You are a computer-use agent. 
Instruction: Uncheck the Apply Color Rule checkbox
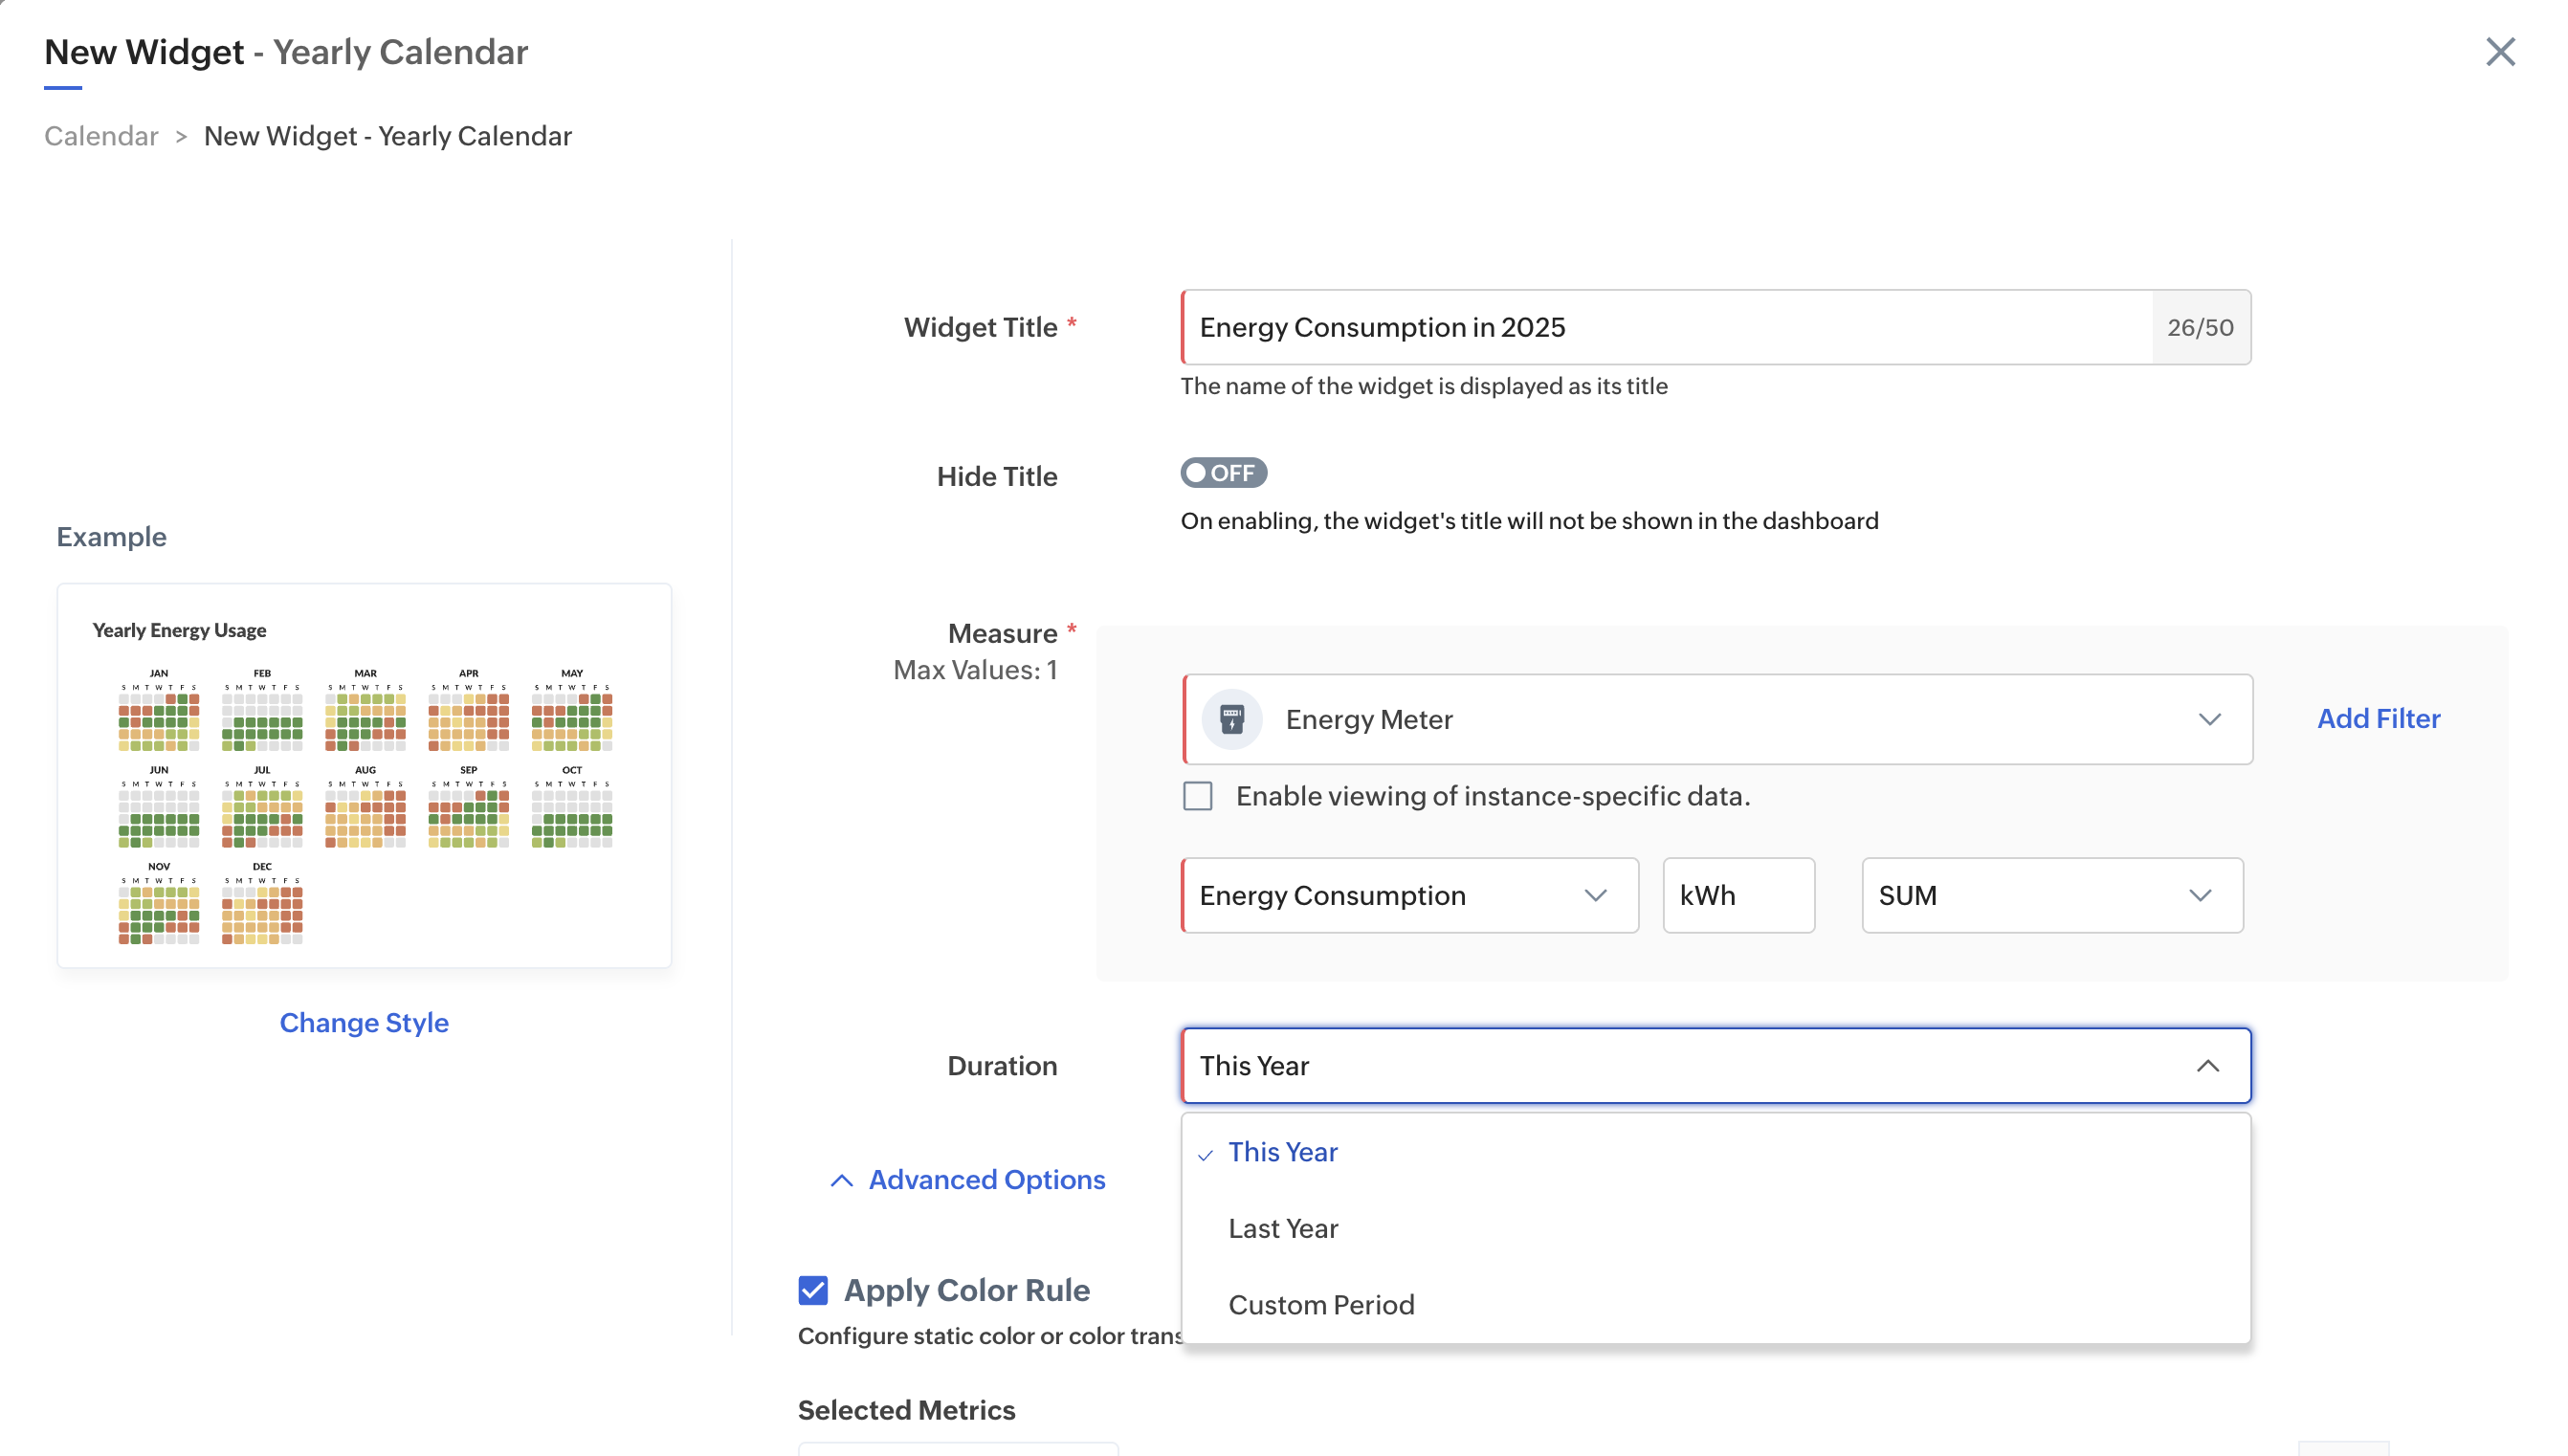(813, 1290)
